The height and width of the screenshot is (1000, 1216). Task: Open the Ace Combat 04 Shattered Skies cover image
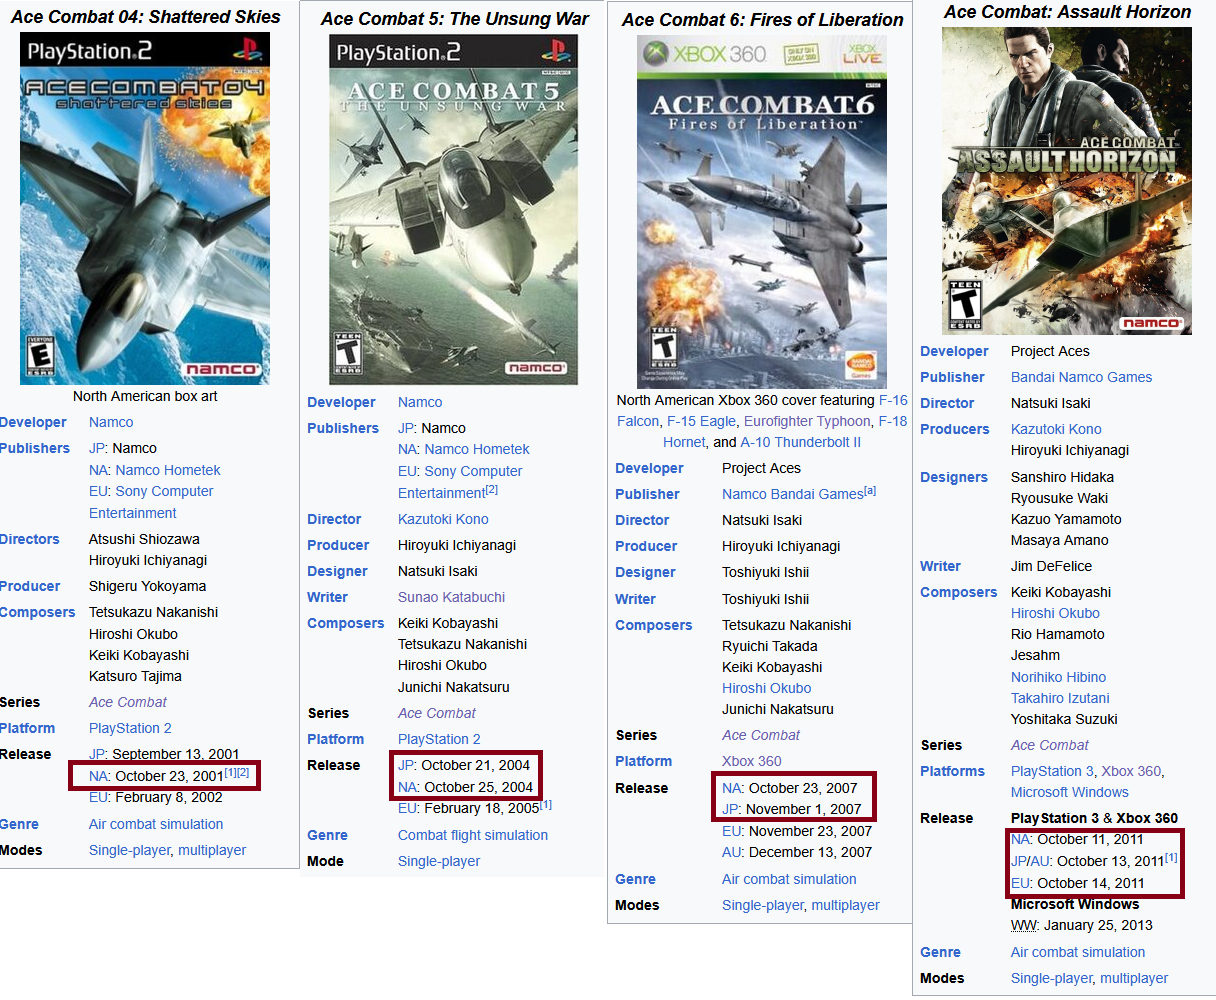[145, 209]
